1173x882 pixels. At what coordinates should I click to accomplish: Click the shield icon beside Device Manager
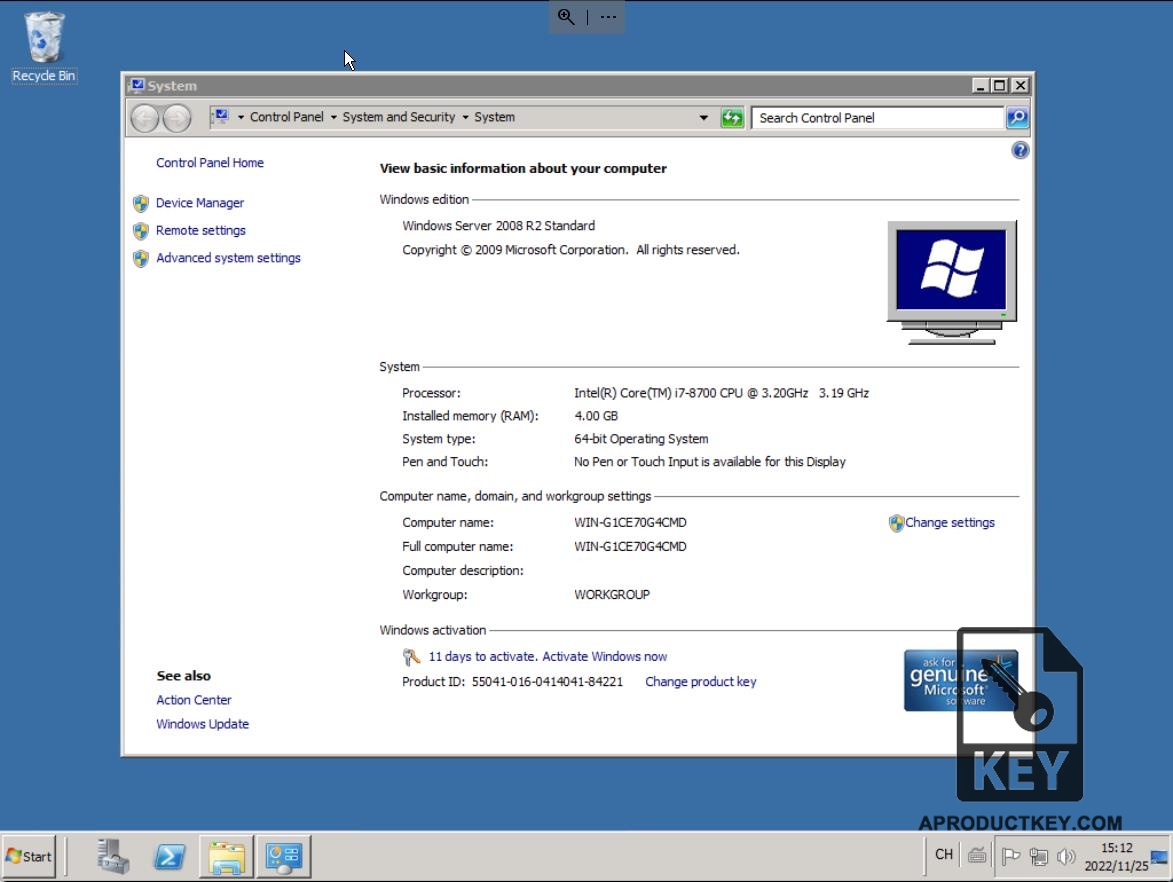tap(141, 203)
